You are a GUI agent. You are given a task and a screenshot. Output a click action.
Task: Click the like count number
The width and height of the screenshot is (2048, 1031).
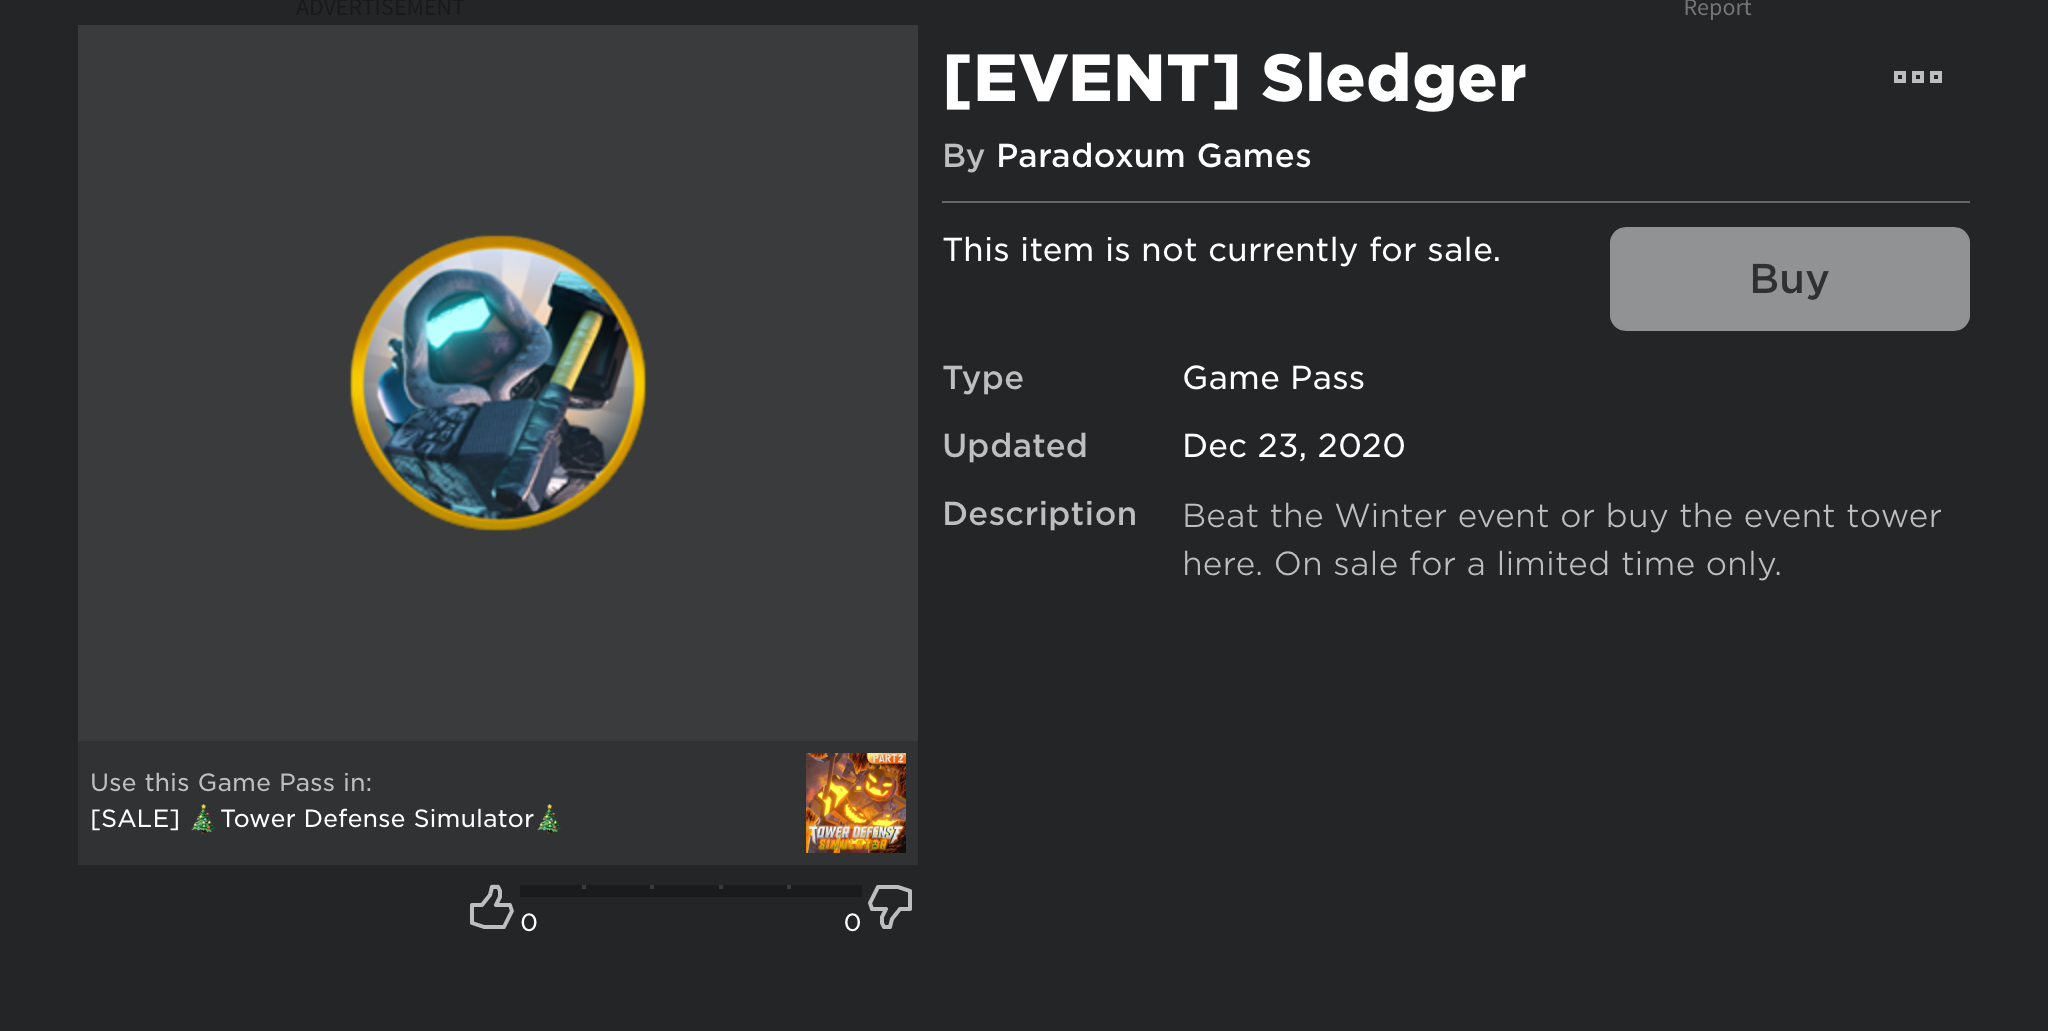click(x=529, y=923)
